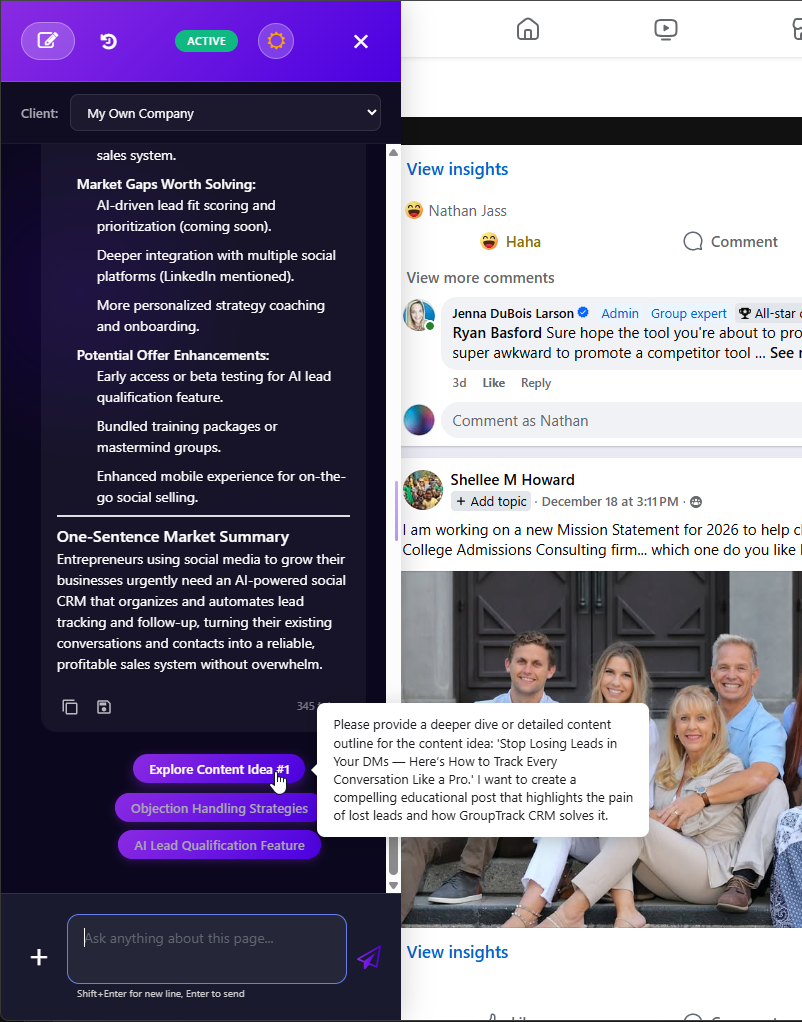Save the response with the floppy disk icon
This screenshot has width=802, height=1022.
click(104, 707)
